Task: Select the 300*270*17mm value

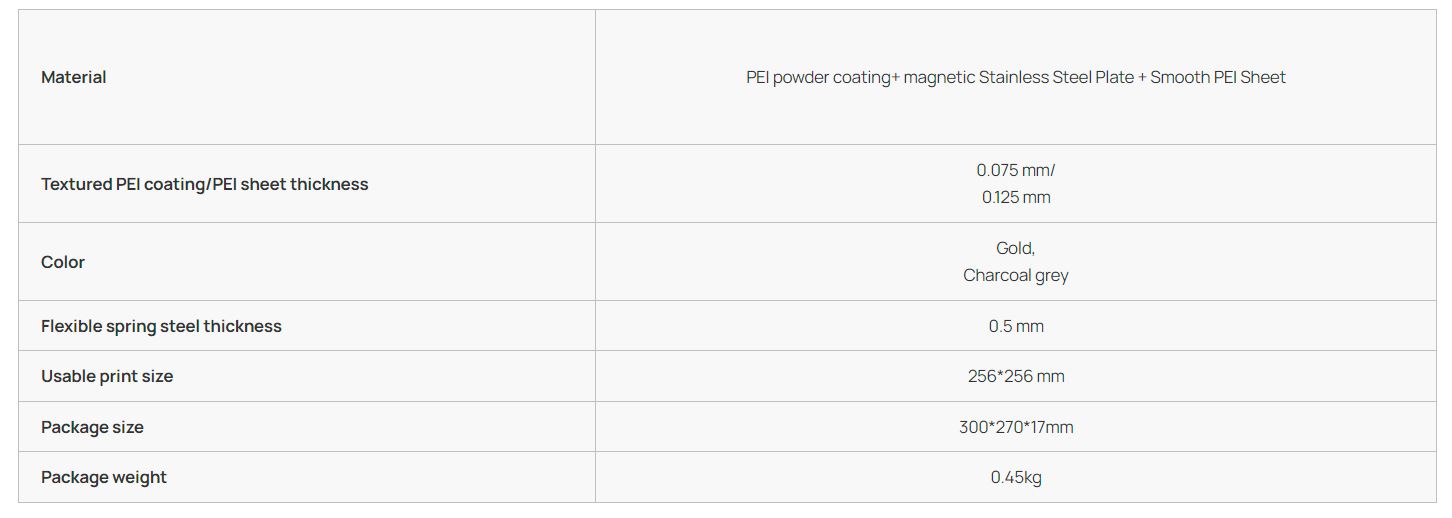Action: (1015, 427)
